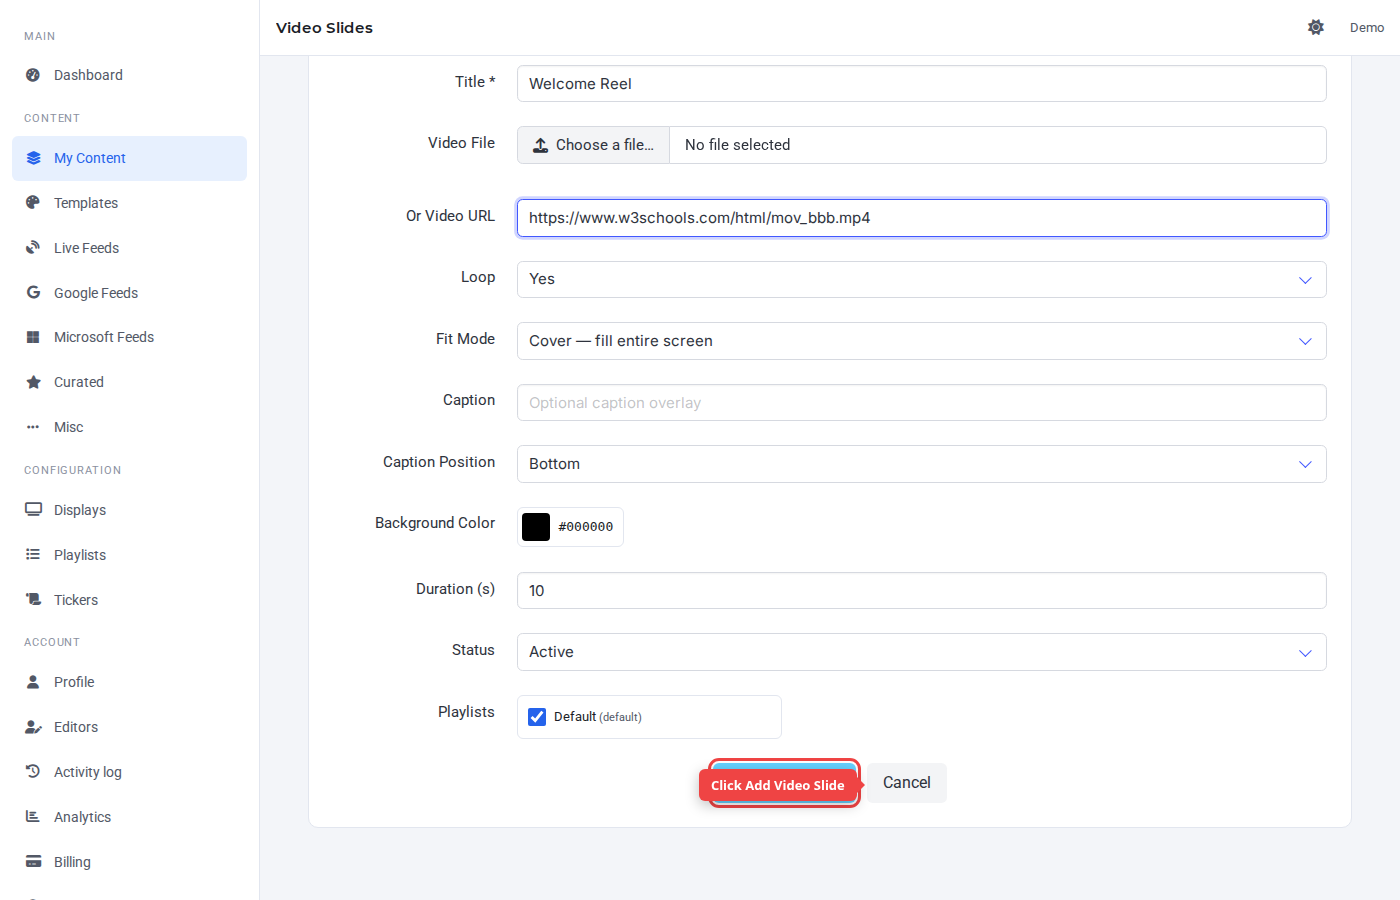Click the Dashboard gauge icon
1400x900 pixels.
[33, 75]
